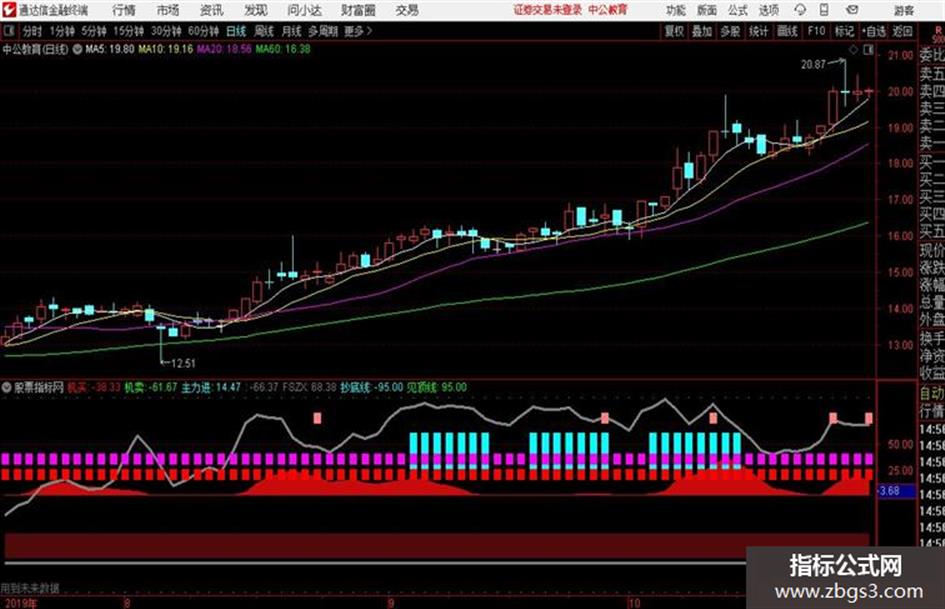This screenshot has height=609, width=945.
Task: Click the 标记 mark button
Action: tap(844, 31)
